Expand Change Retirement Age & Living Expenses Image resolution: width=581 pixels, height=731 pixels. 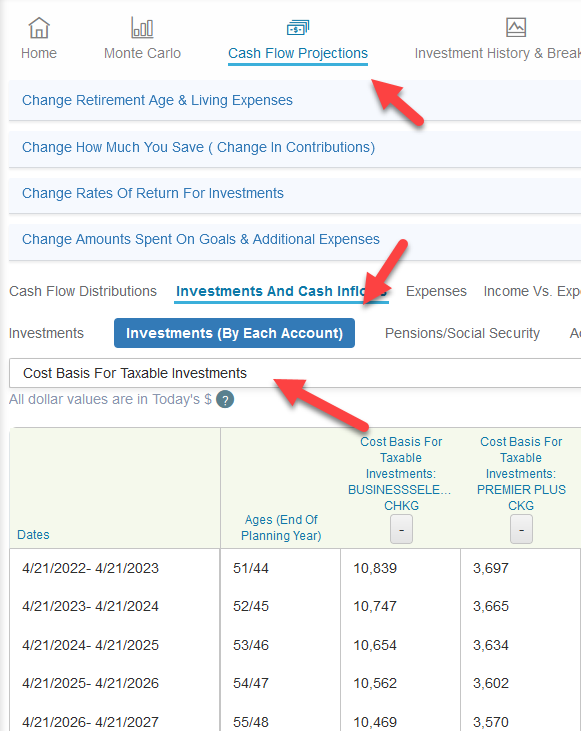click(x=295, y=100)
